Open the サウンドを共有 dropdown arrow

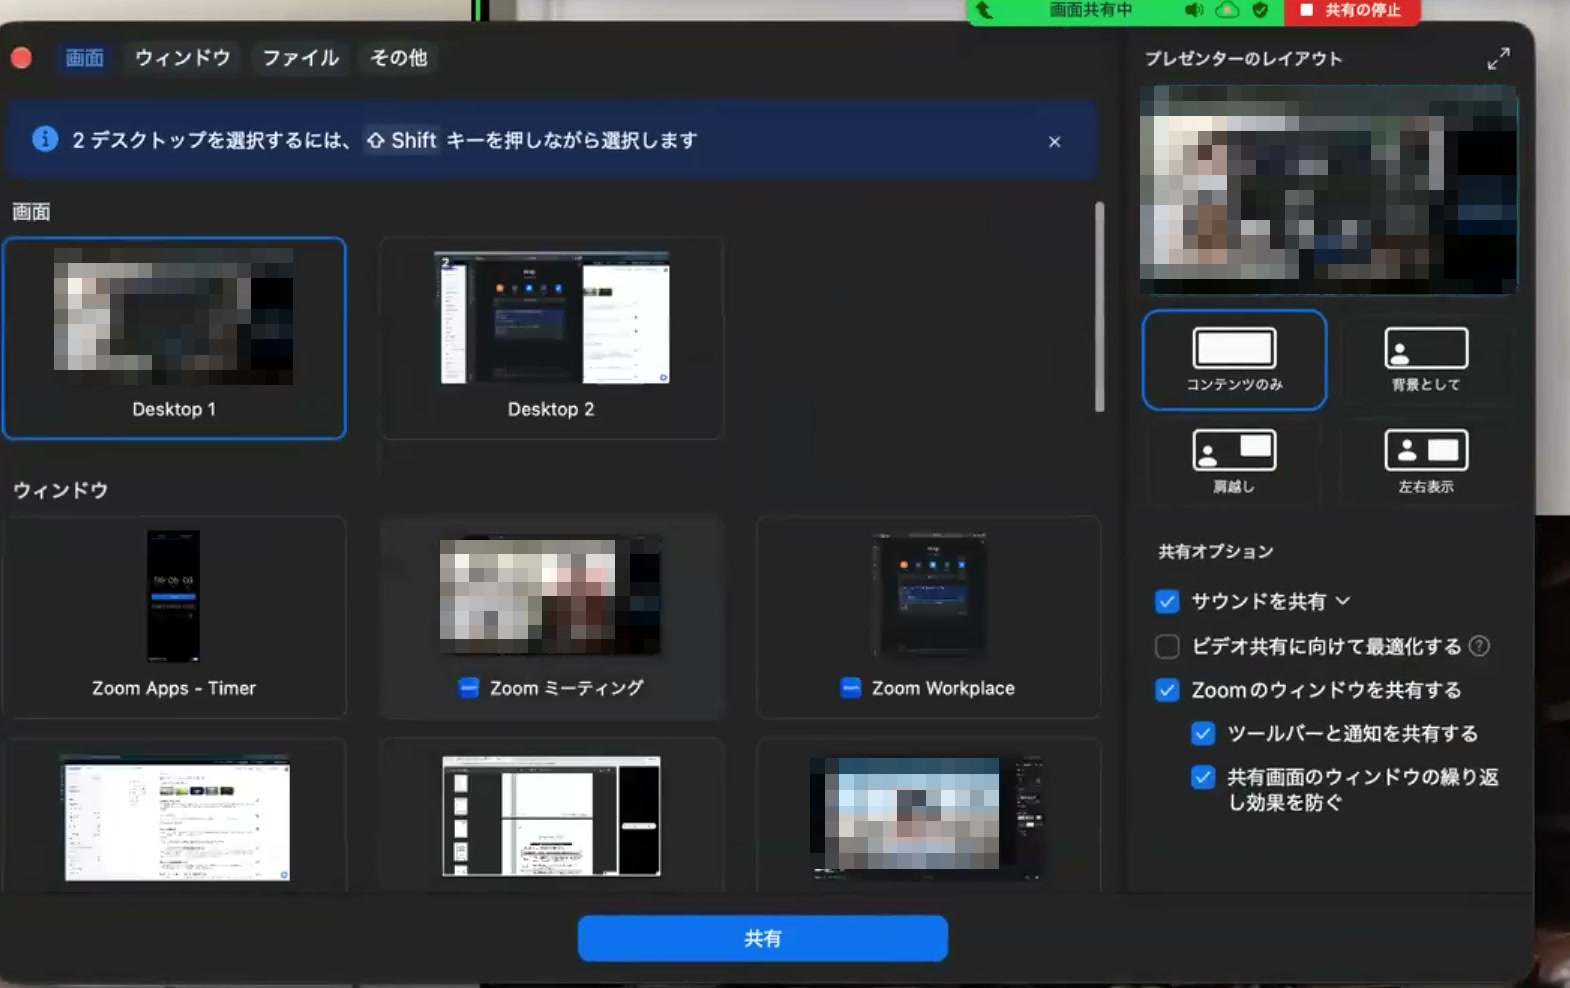point(1343,601)
